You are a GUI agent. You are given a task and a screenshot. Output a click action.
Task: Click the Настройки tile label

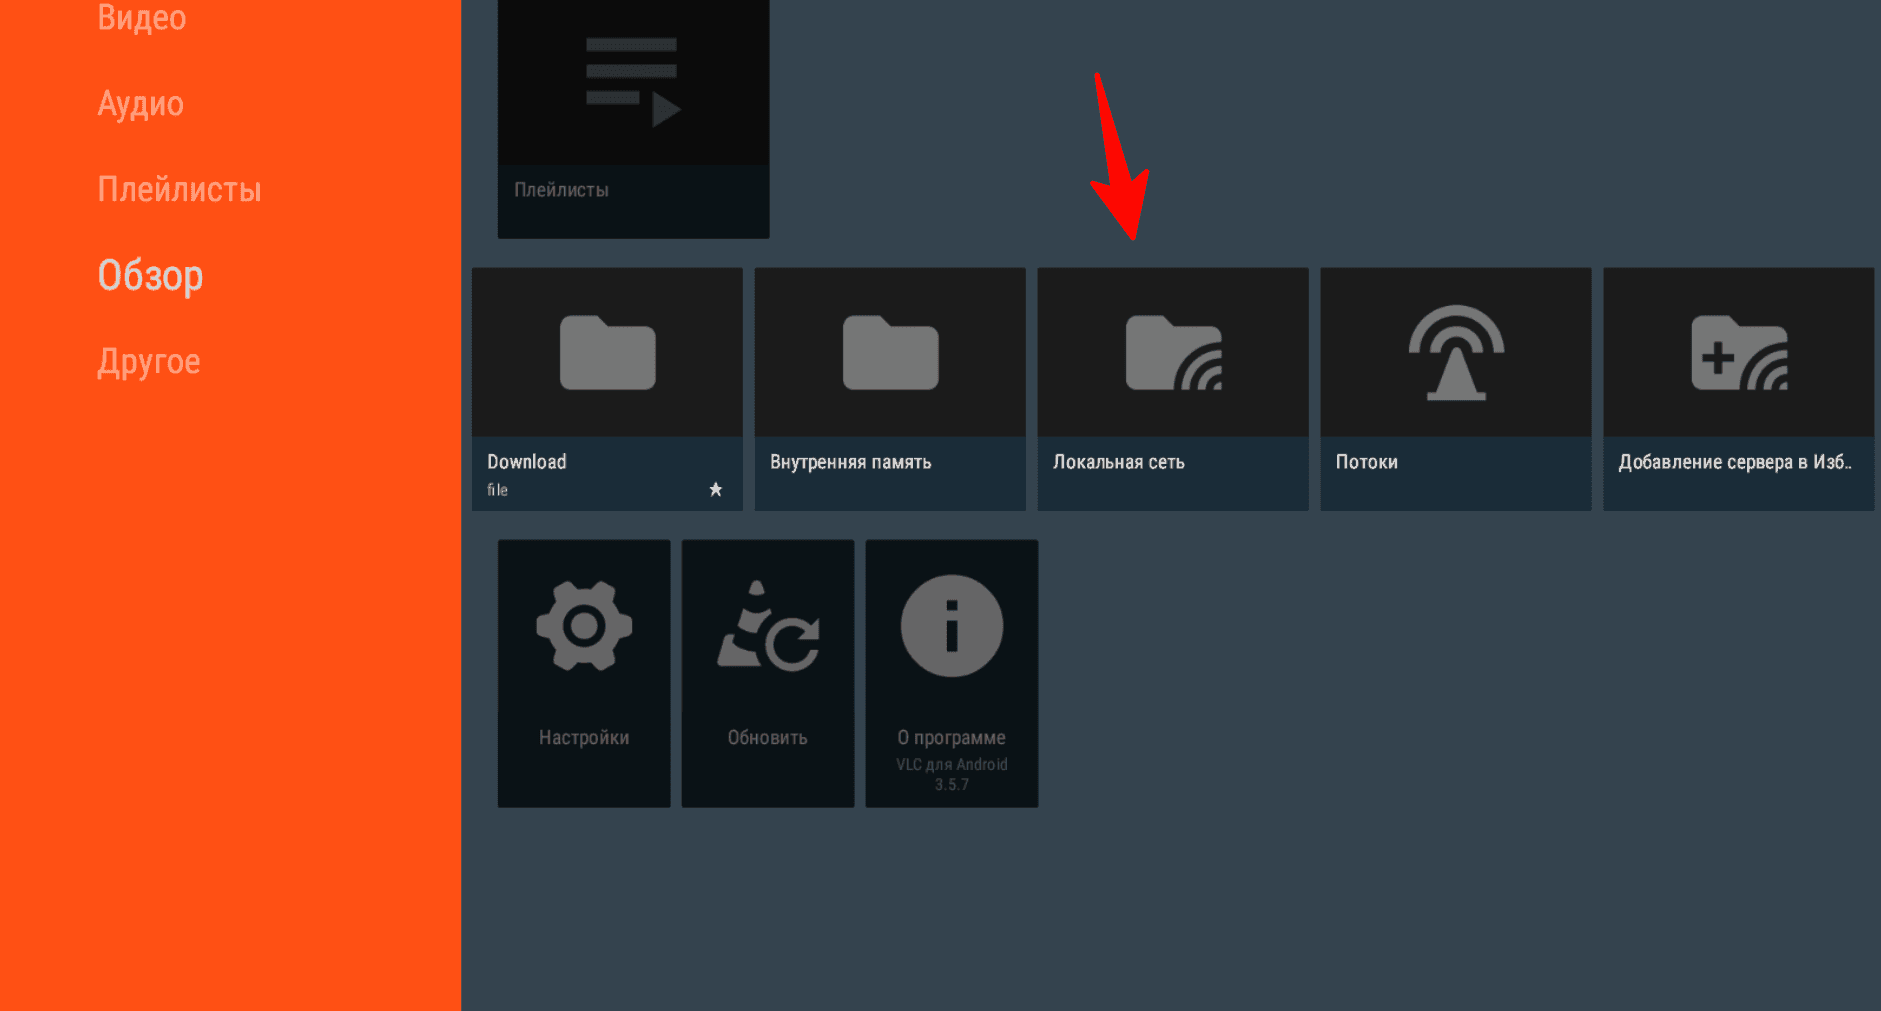point(584,737)
